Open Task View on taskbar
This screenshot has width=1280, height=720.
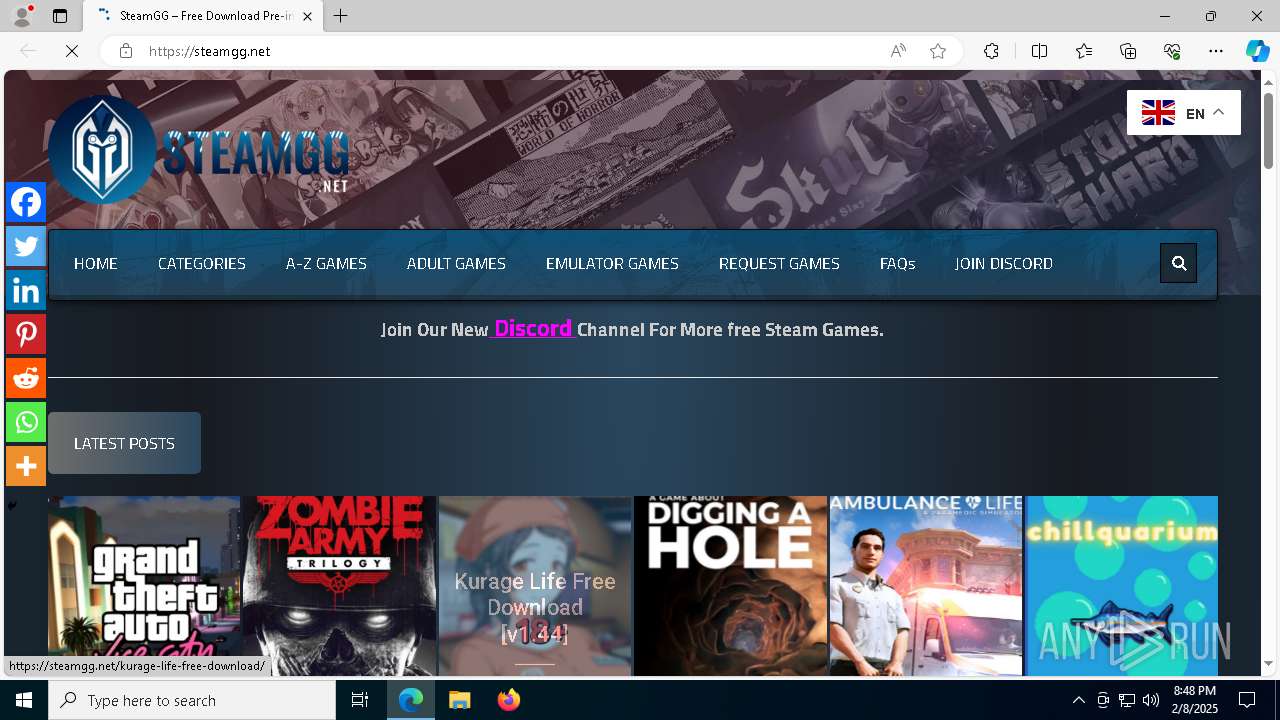[360, 700]
